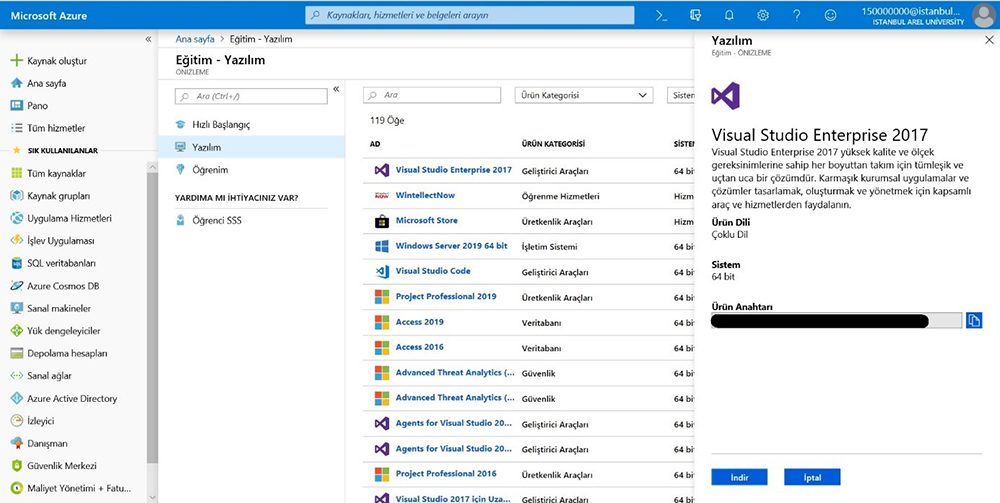Click the Danışman advisor icon
The width and height of the screenshot is (1000, 503).
click(x=17, y=443)
